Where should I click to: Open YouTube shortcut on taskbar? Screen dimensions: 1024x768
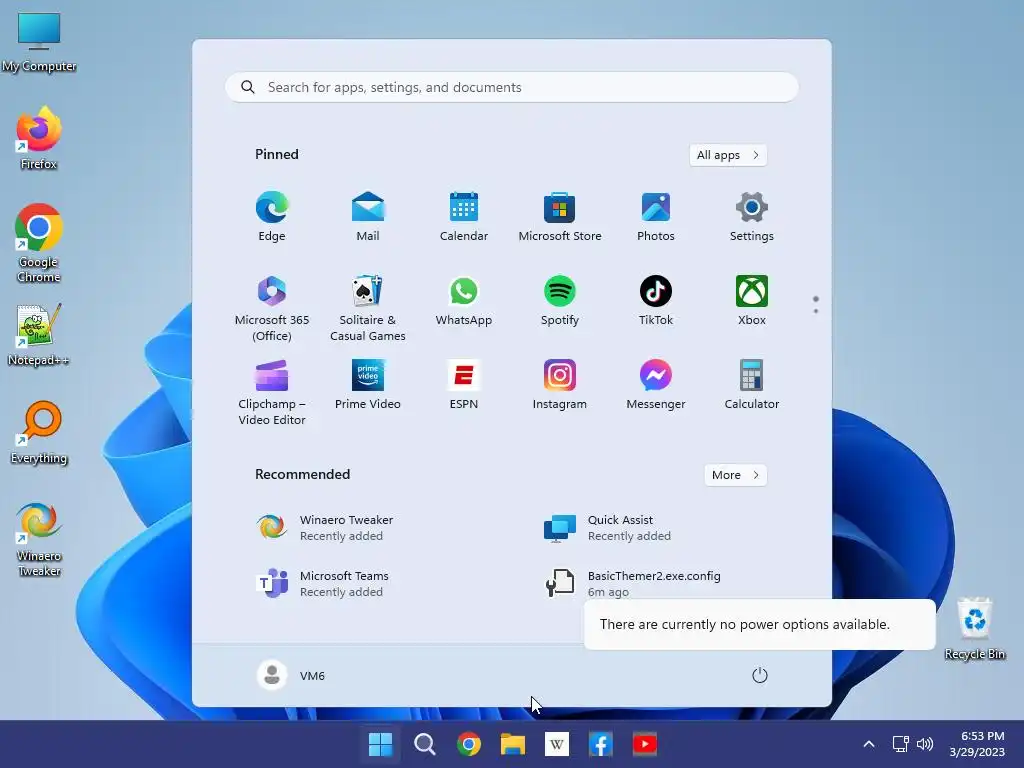(645, 744)
